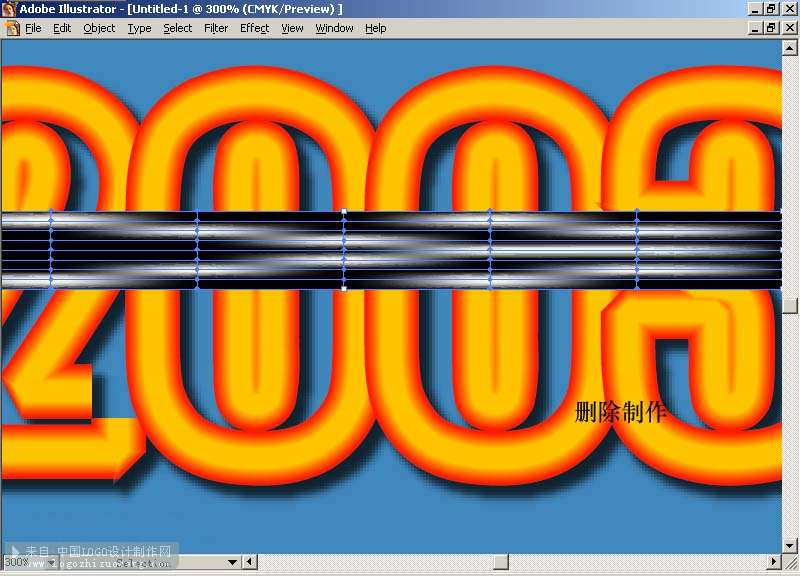
Task: Open the Edit menu
Action: [x=62, y=28]
